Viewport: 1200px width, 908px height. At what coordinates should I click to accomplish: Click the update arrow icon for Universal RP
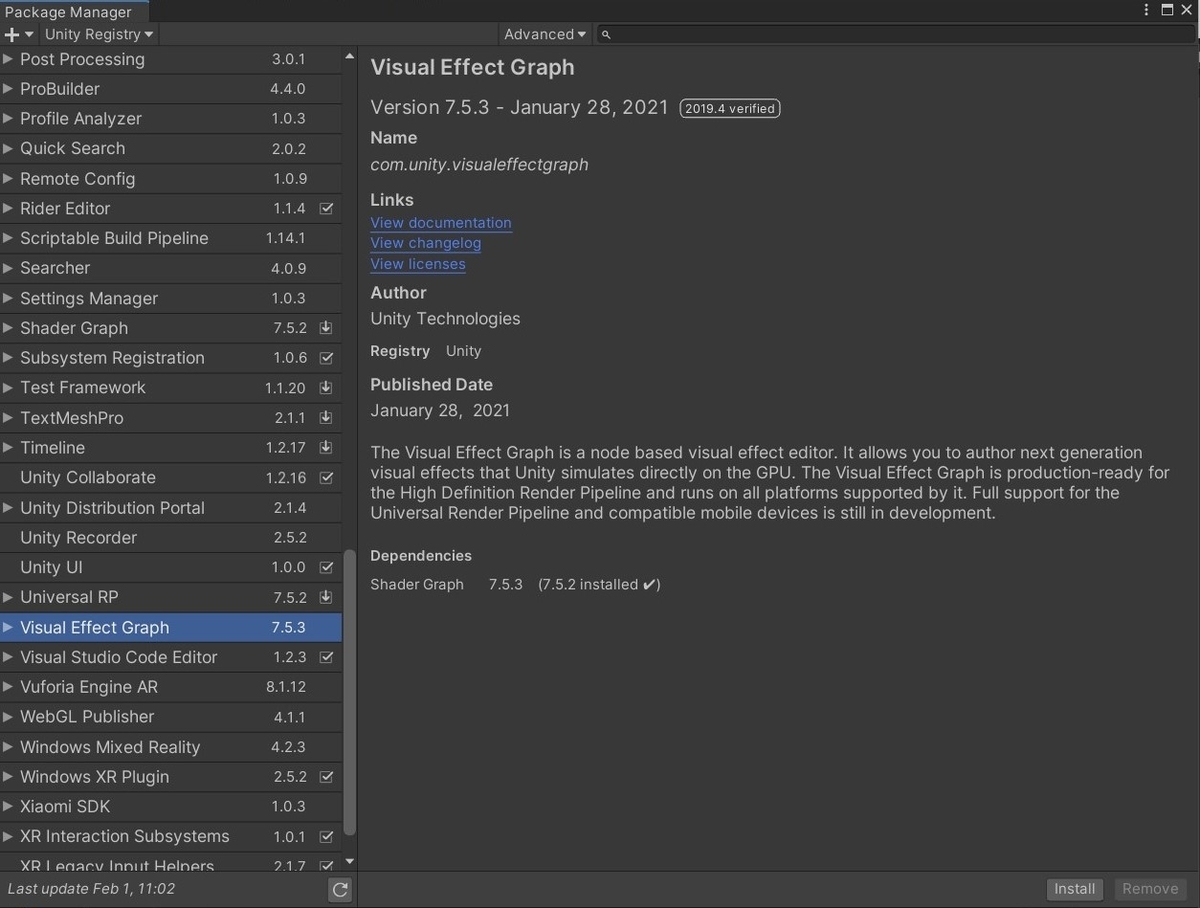tap(326, 597)
